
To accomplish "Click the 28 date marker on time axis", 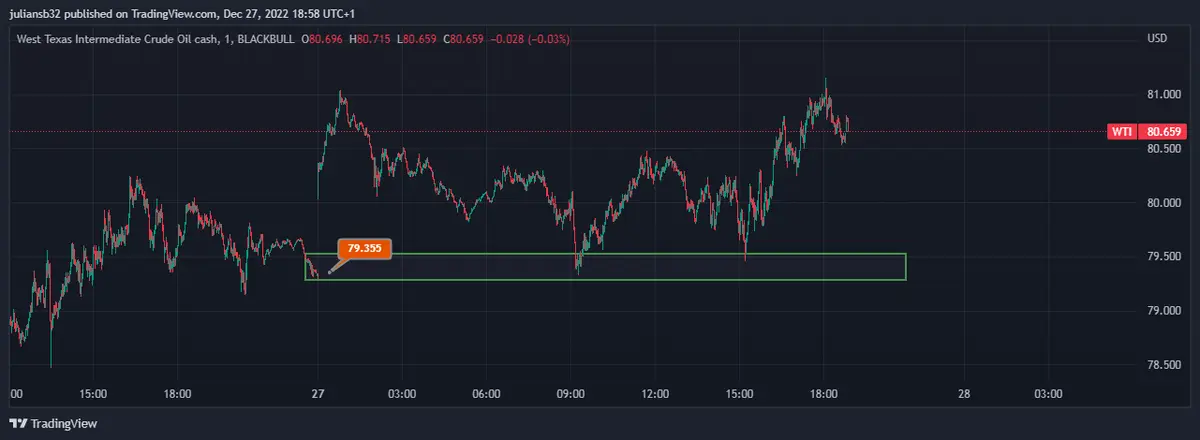I will (x=964, y=394).
